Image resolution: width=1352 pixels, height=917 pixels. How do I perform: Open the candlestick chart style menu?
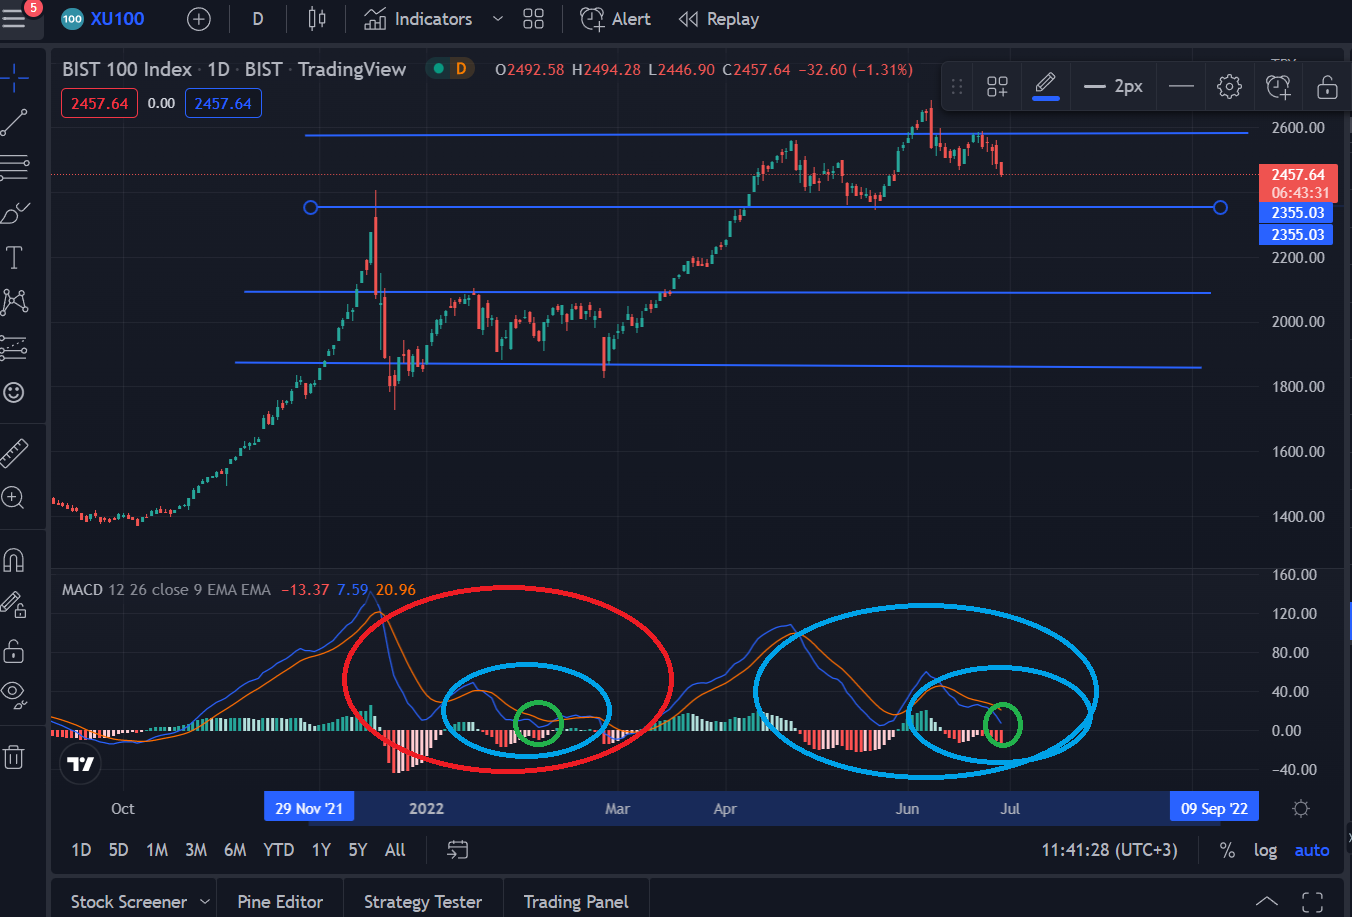tap(317, 19)
